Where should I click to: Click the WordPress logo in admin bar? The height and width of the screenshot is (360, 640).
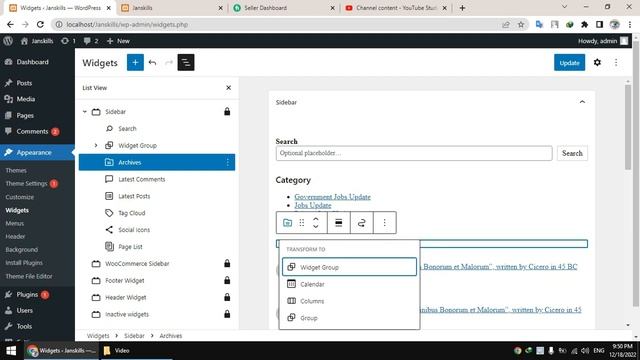coord(8,41)
